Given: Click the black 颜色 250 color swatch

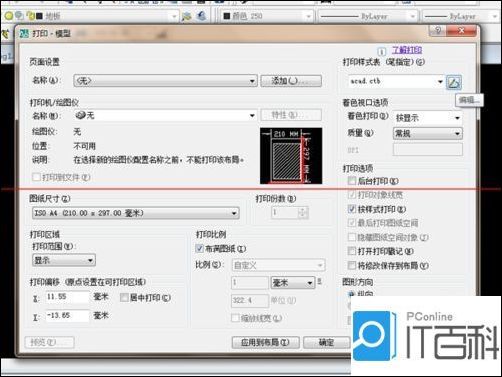Looking at the screenshot, I should click(x=227, y=16).
